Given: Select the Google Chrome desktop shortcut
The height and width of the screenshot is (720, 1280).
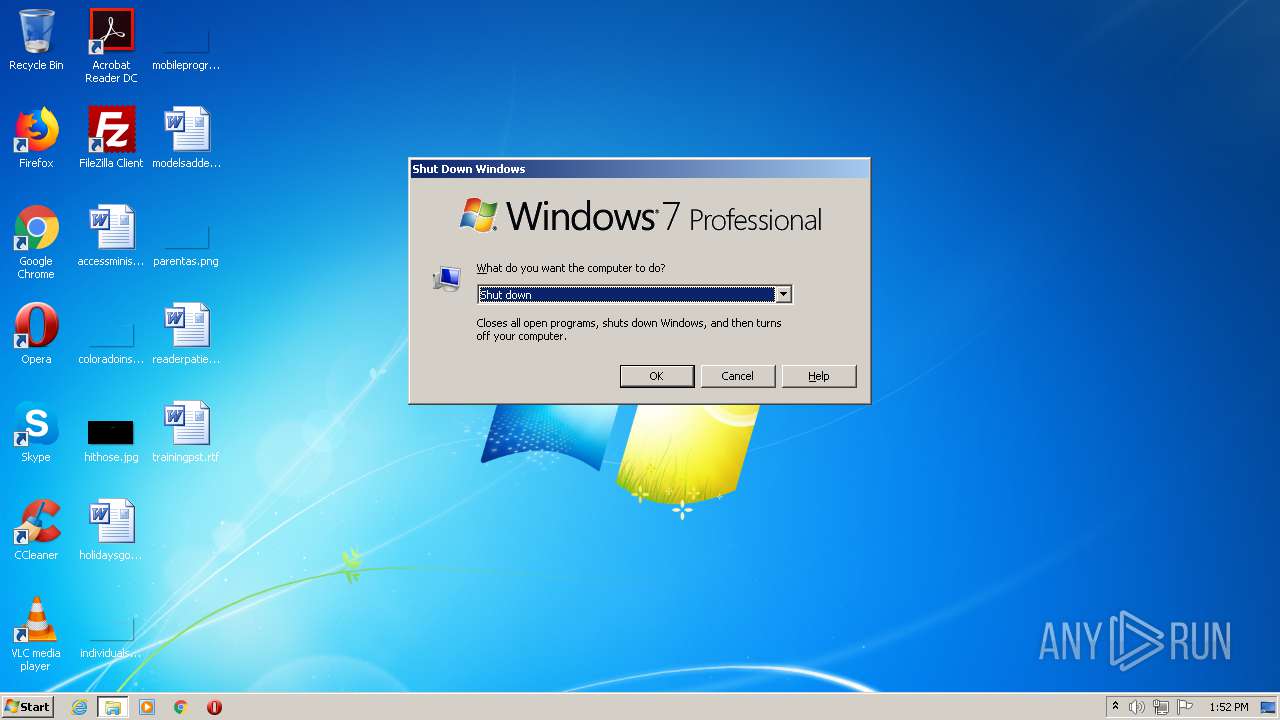Looking at the screenshot, I should point(36,242).
